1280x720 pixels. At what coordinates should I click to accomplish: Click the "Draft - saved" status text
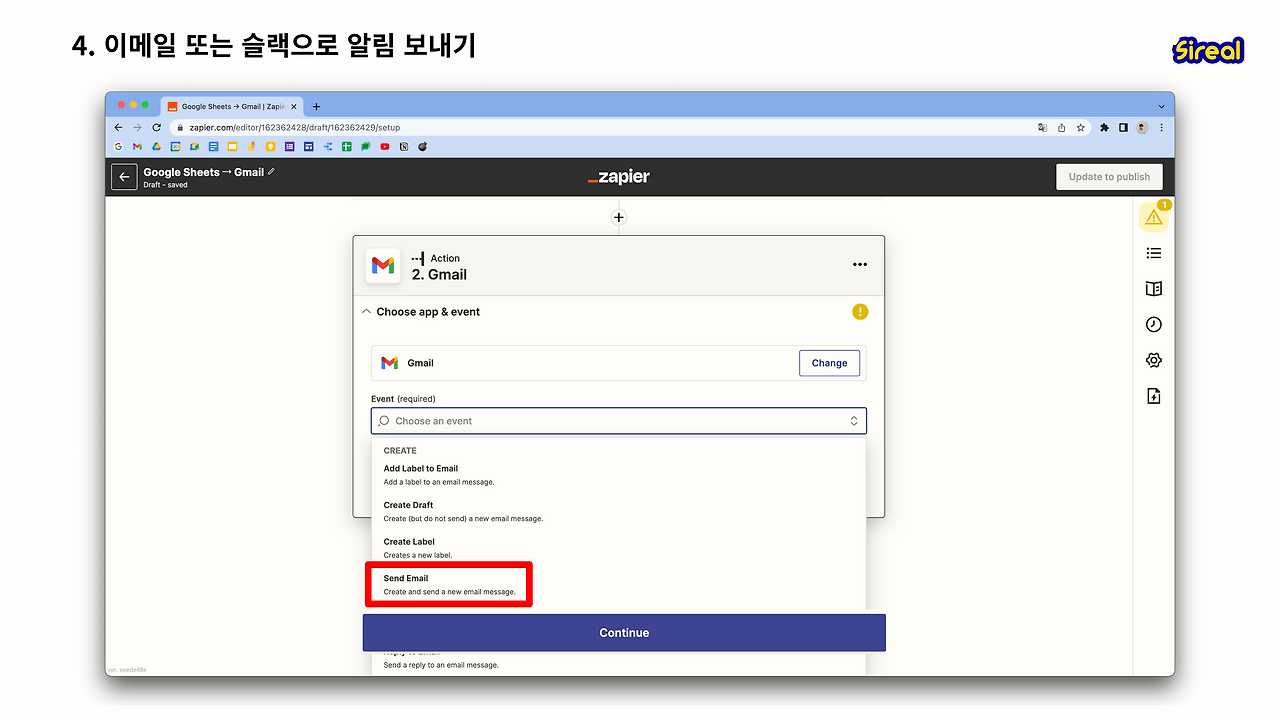point(165,185)
